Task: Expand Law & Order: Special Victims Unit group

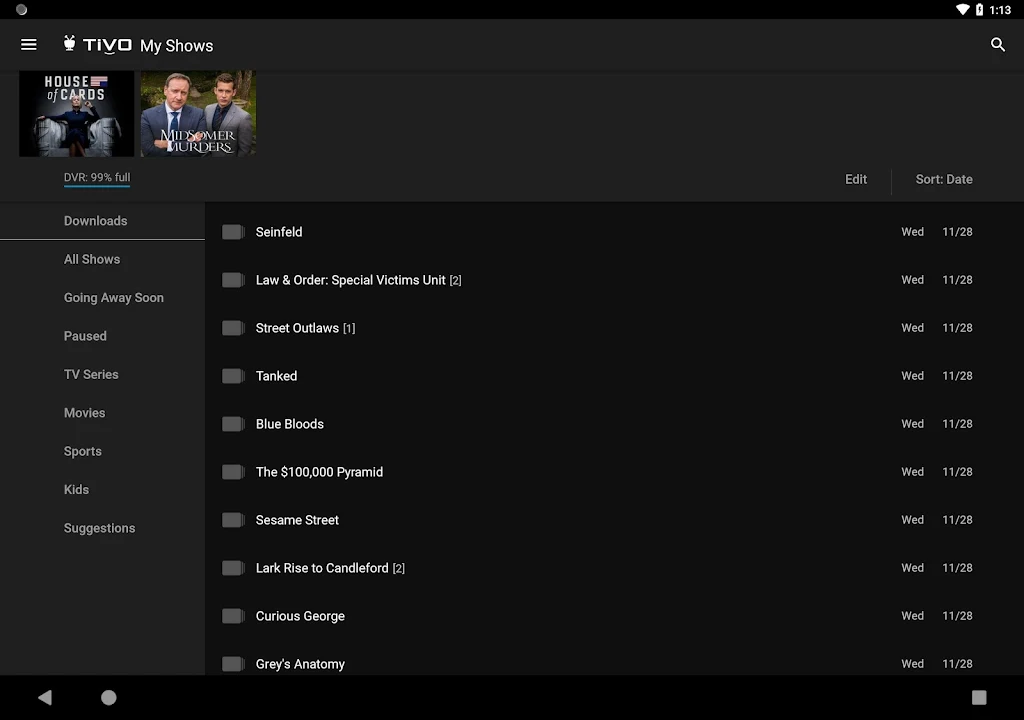Action: click(x=358, y=280)
